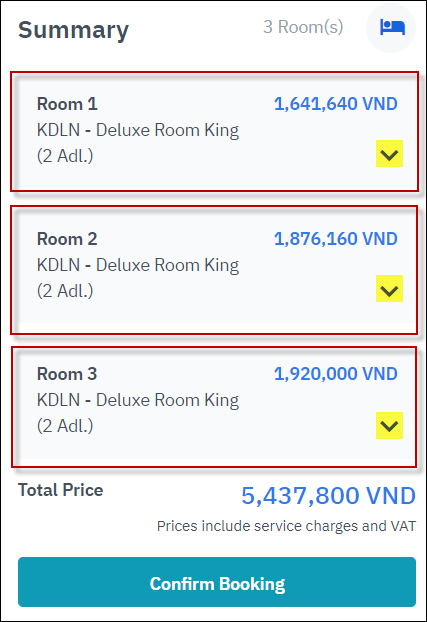
Task: Select the Room 2 card
Action: pyautogui.click(x=214, y=270)
